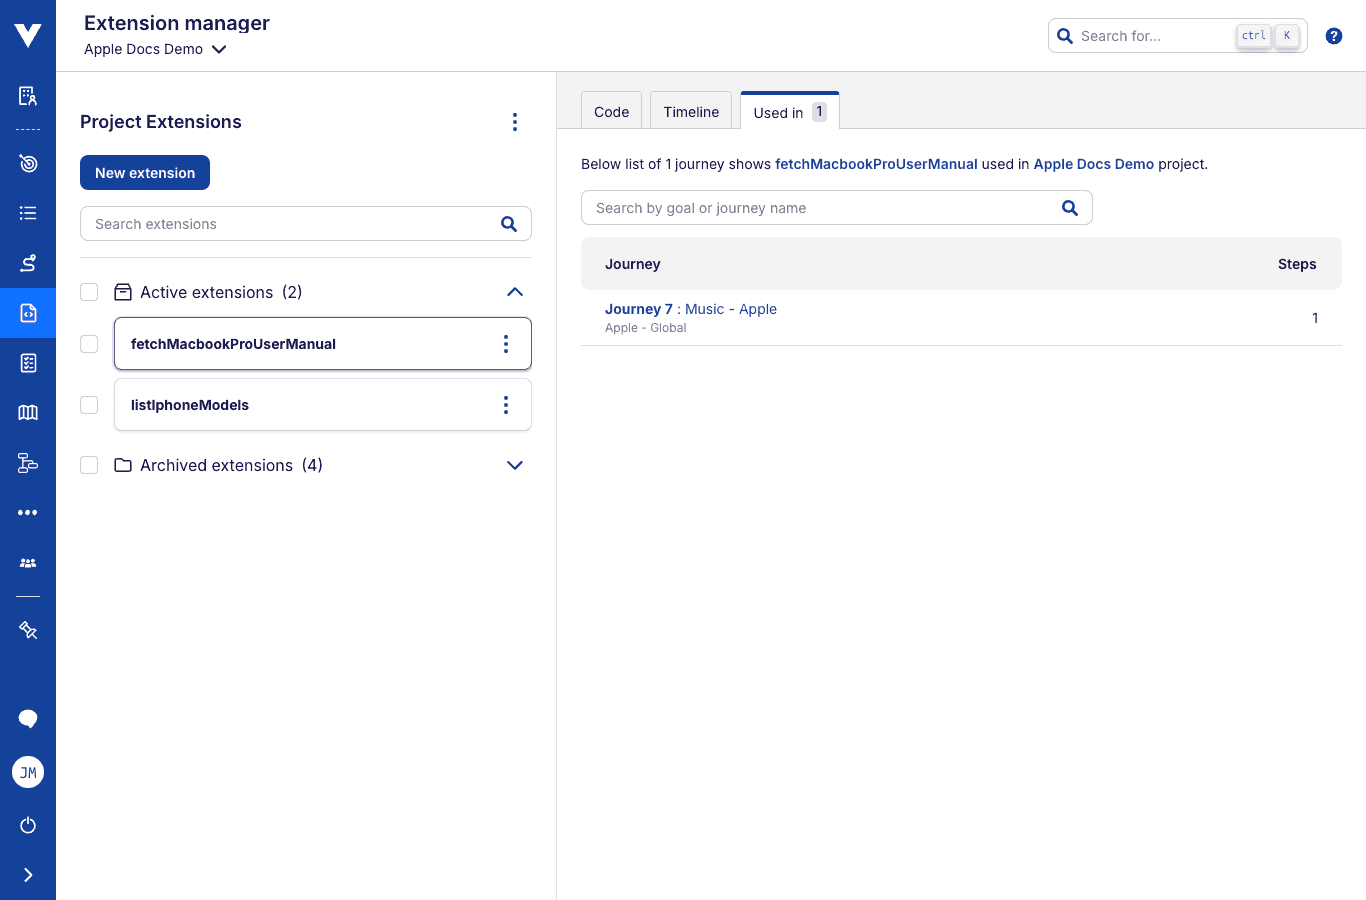The image size is (1366, 900).
Task: Open listIphoneModels three-dot options menu
Action: tap(506, 405)
